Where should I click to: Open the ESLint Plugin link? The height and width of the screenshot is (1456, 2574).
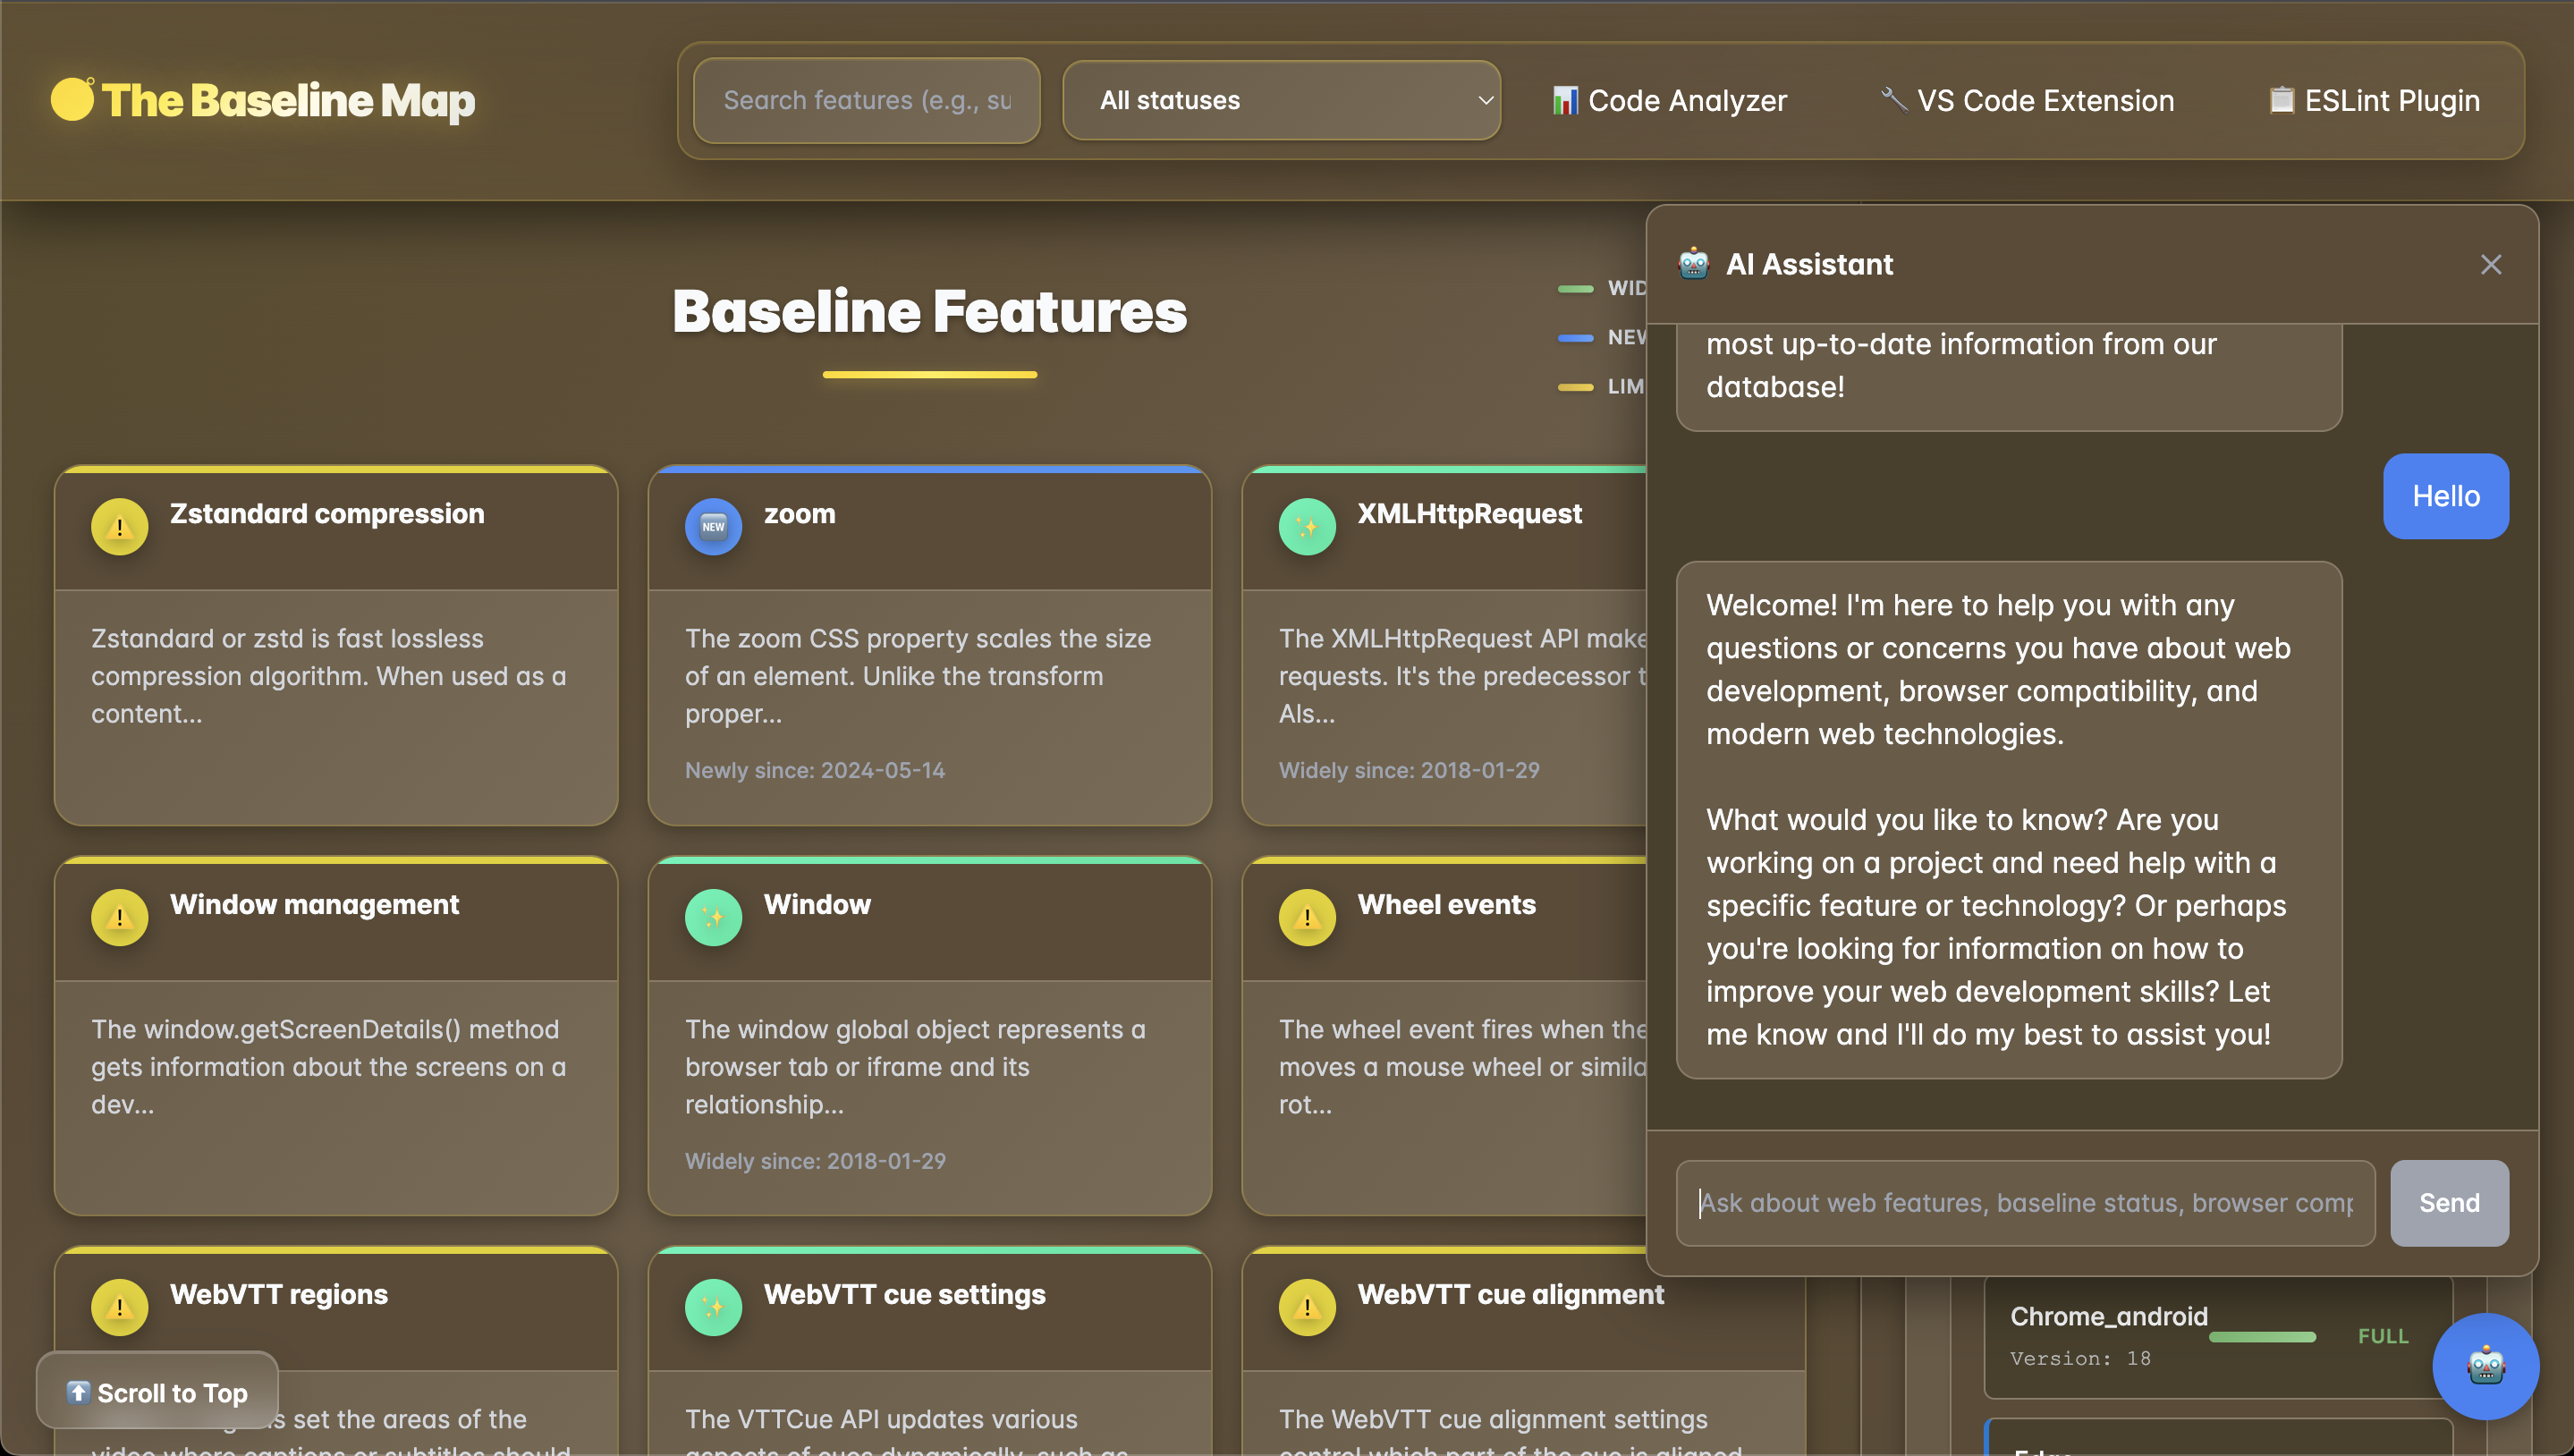[2374, 100]
